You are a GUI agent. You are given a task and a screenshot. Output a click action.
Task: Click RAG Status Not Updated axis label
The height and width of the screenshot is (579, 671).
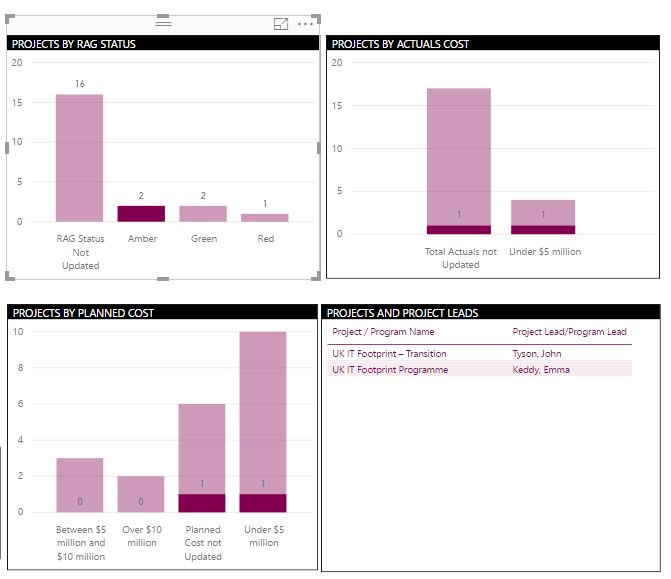[80, 252]
